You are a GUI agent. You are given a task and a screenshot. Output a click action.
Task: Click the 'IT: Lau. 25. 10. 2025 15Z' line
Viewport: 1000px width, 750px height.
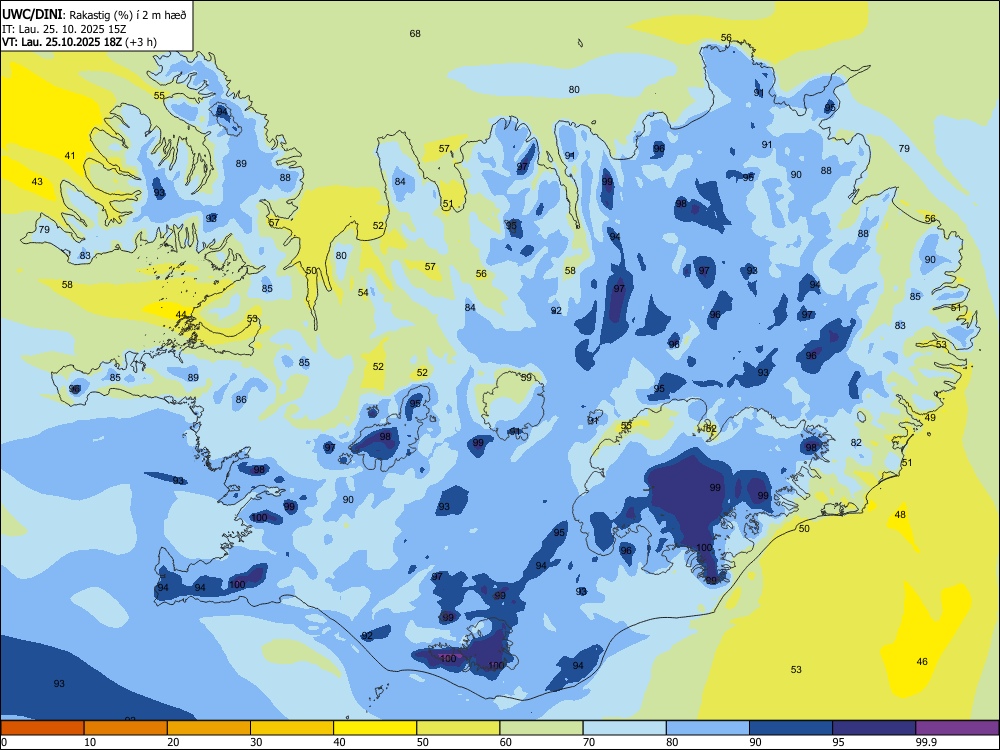(64, 29)
